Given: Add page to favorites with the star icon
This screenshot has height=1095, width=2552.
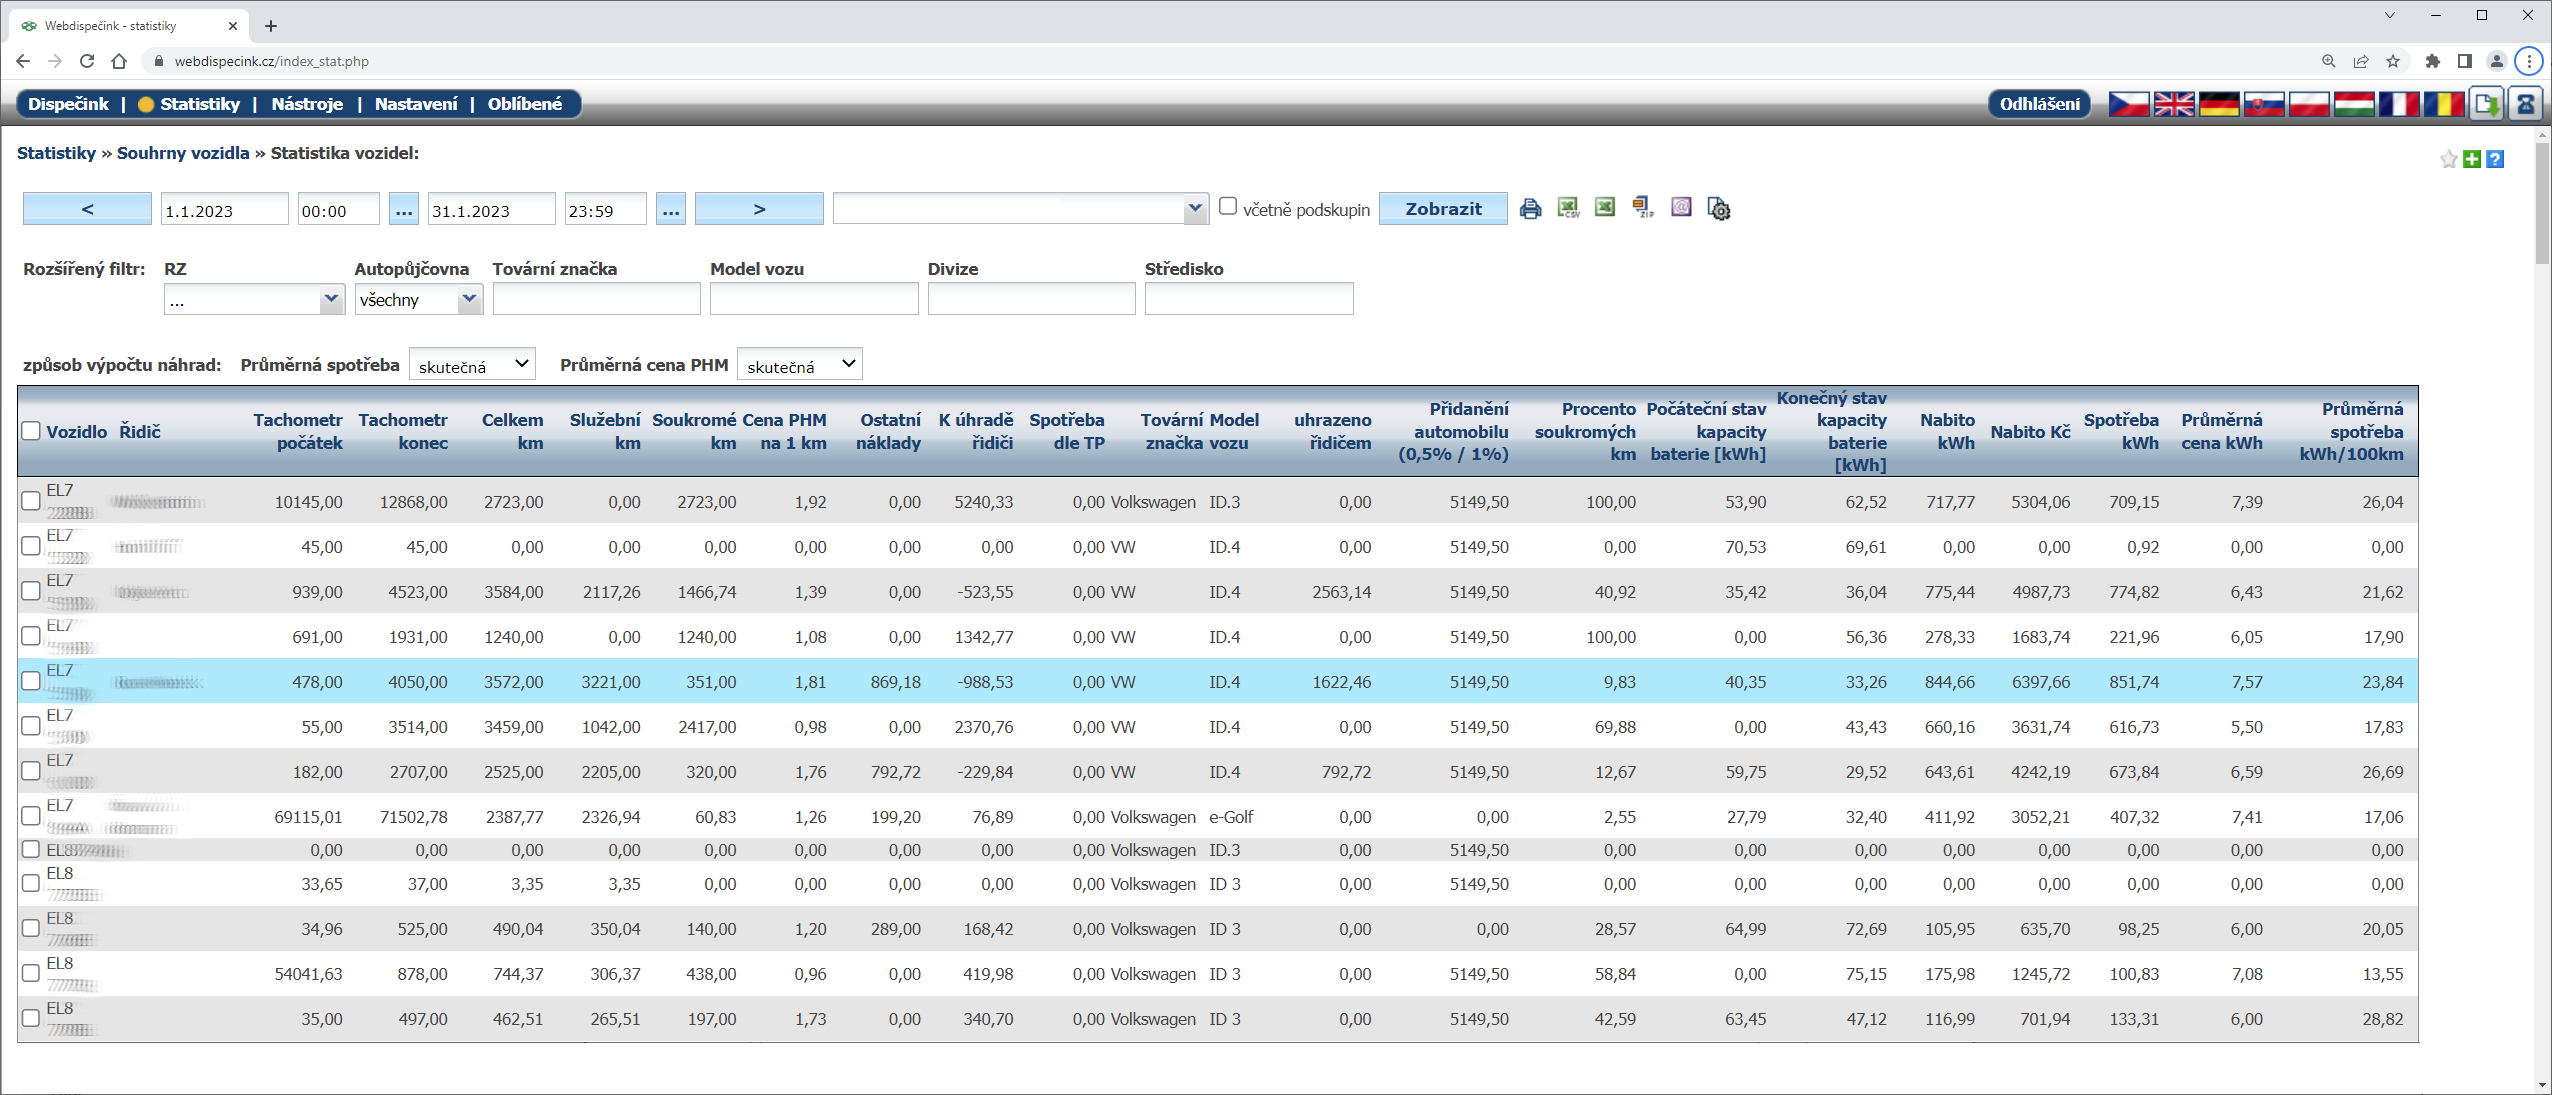Looking at the screenshot, I should (2448, 159).
